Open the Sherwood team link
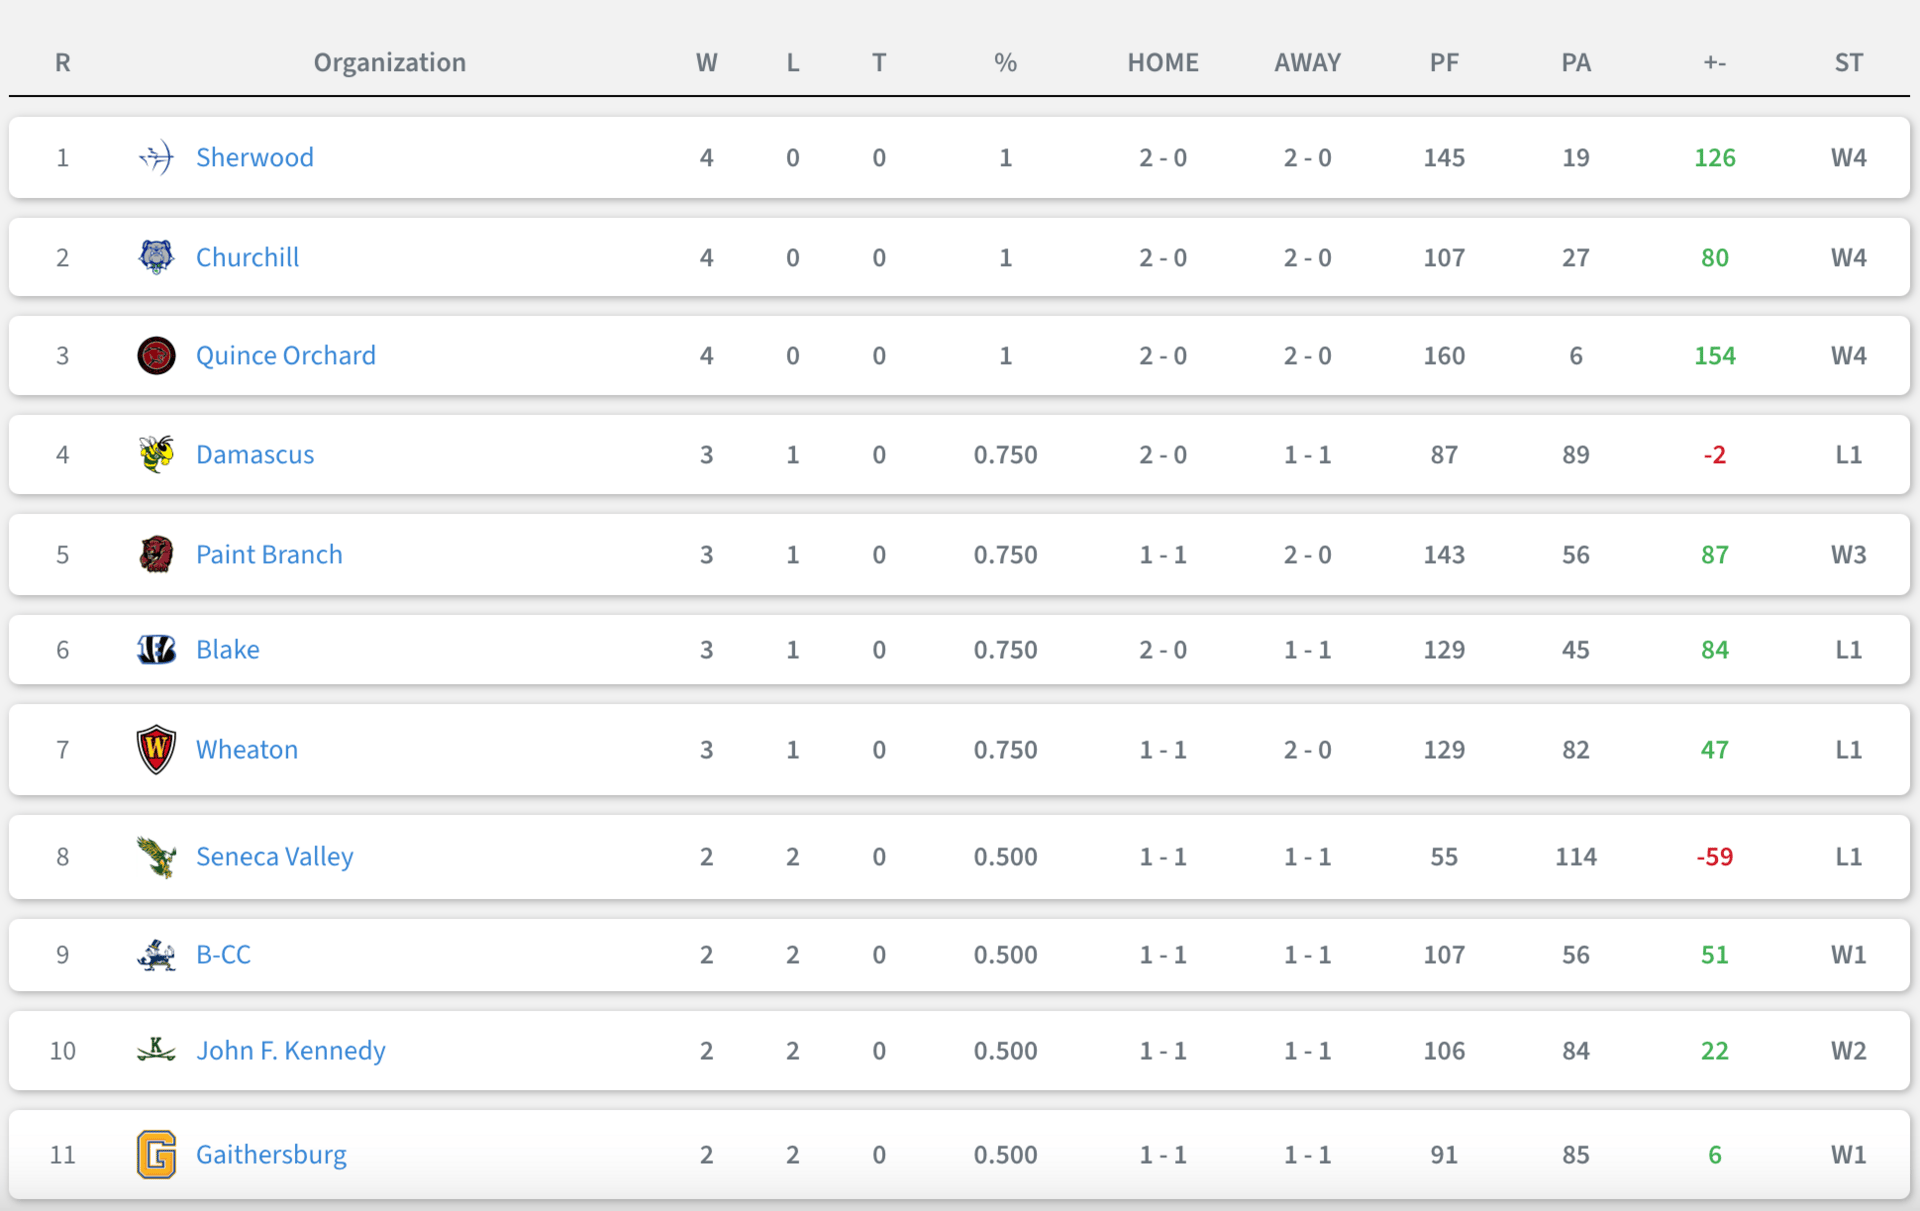Screen dimensions: 1920x1211 point(255,158)
